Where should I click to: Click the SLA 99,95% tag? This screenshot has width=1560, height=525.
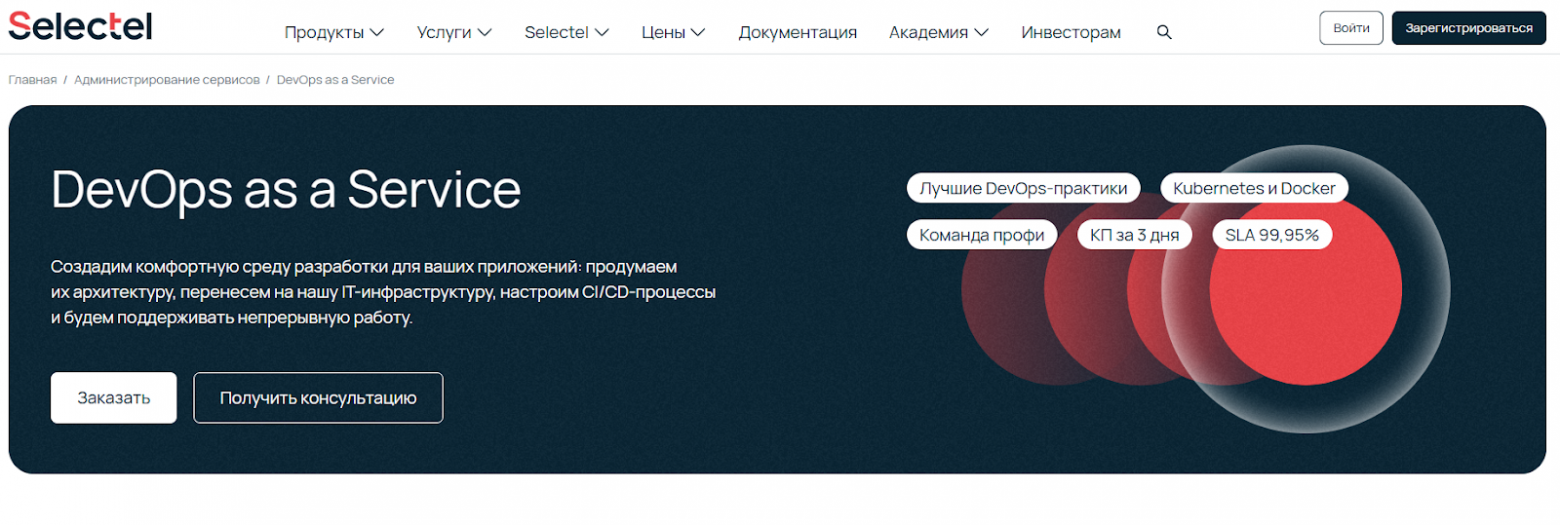pos(1272,235)
